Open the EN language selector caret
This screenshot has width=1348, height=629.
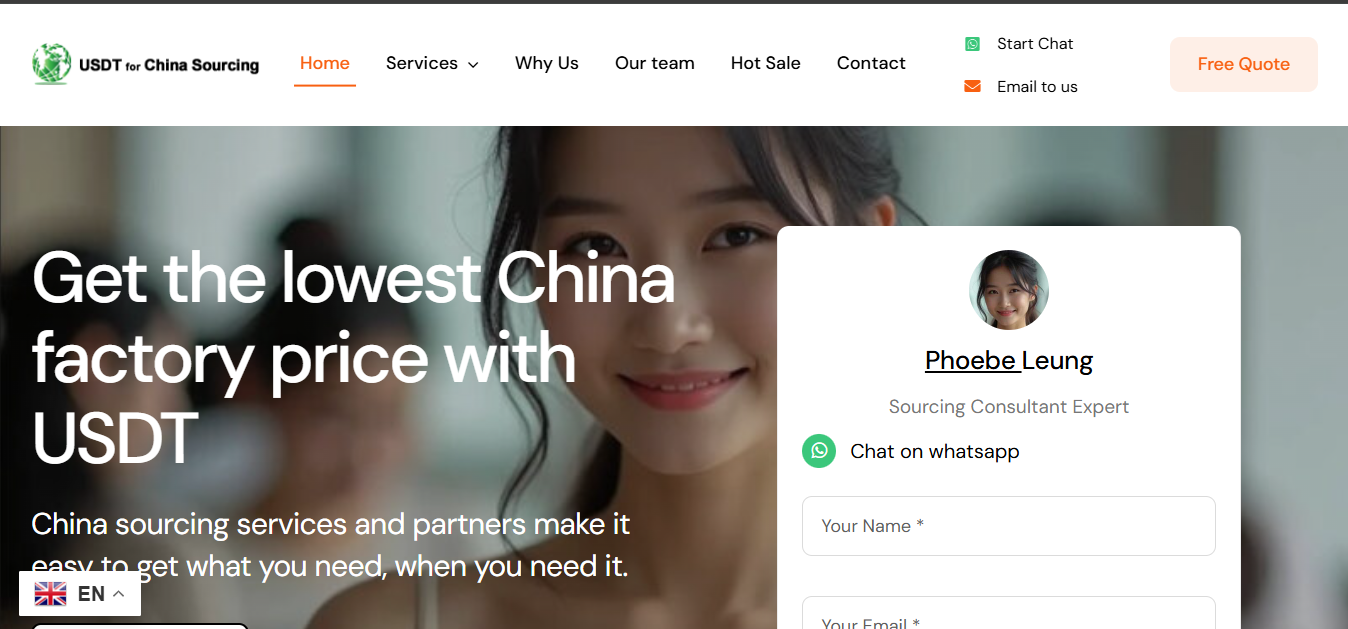point(118,594)
